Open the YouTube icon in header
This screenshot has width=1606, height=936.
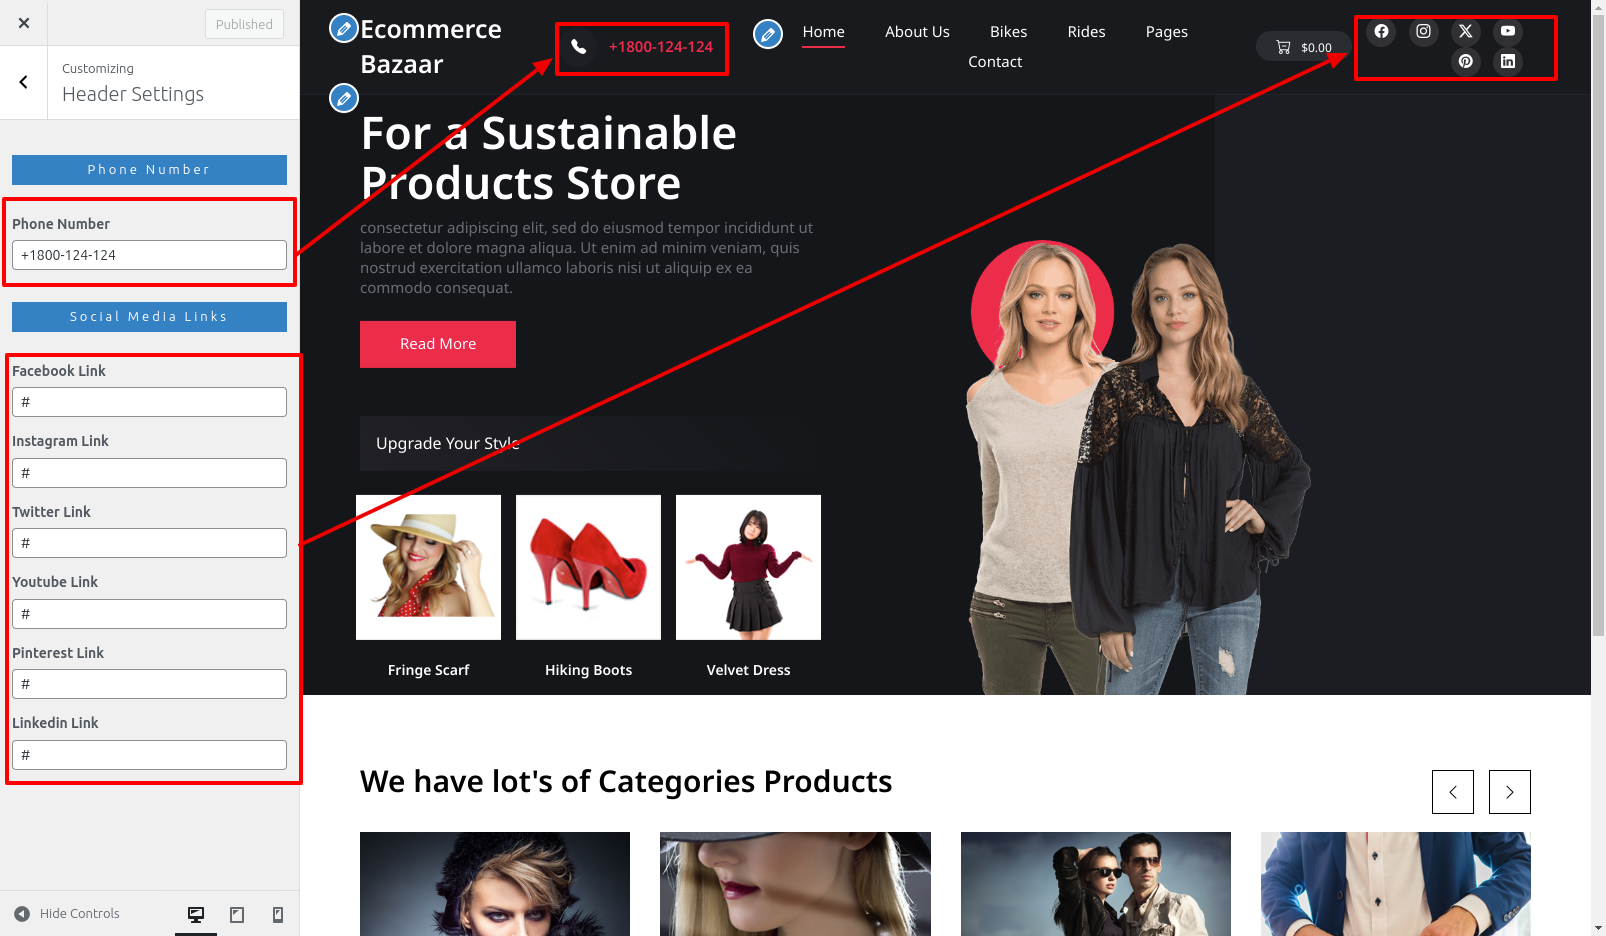tap(1508, 31)
